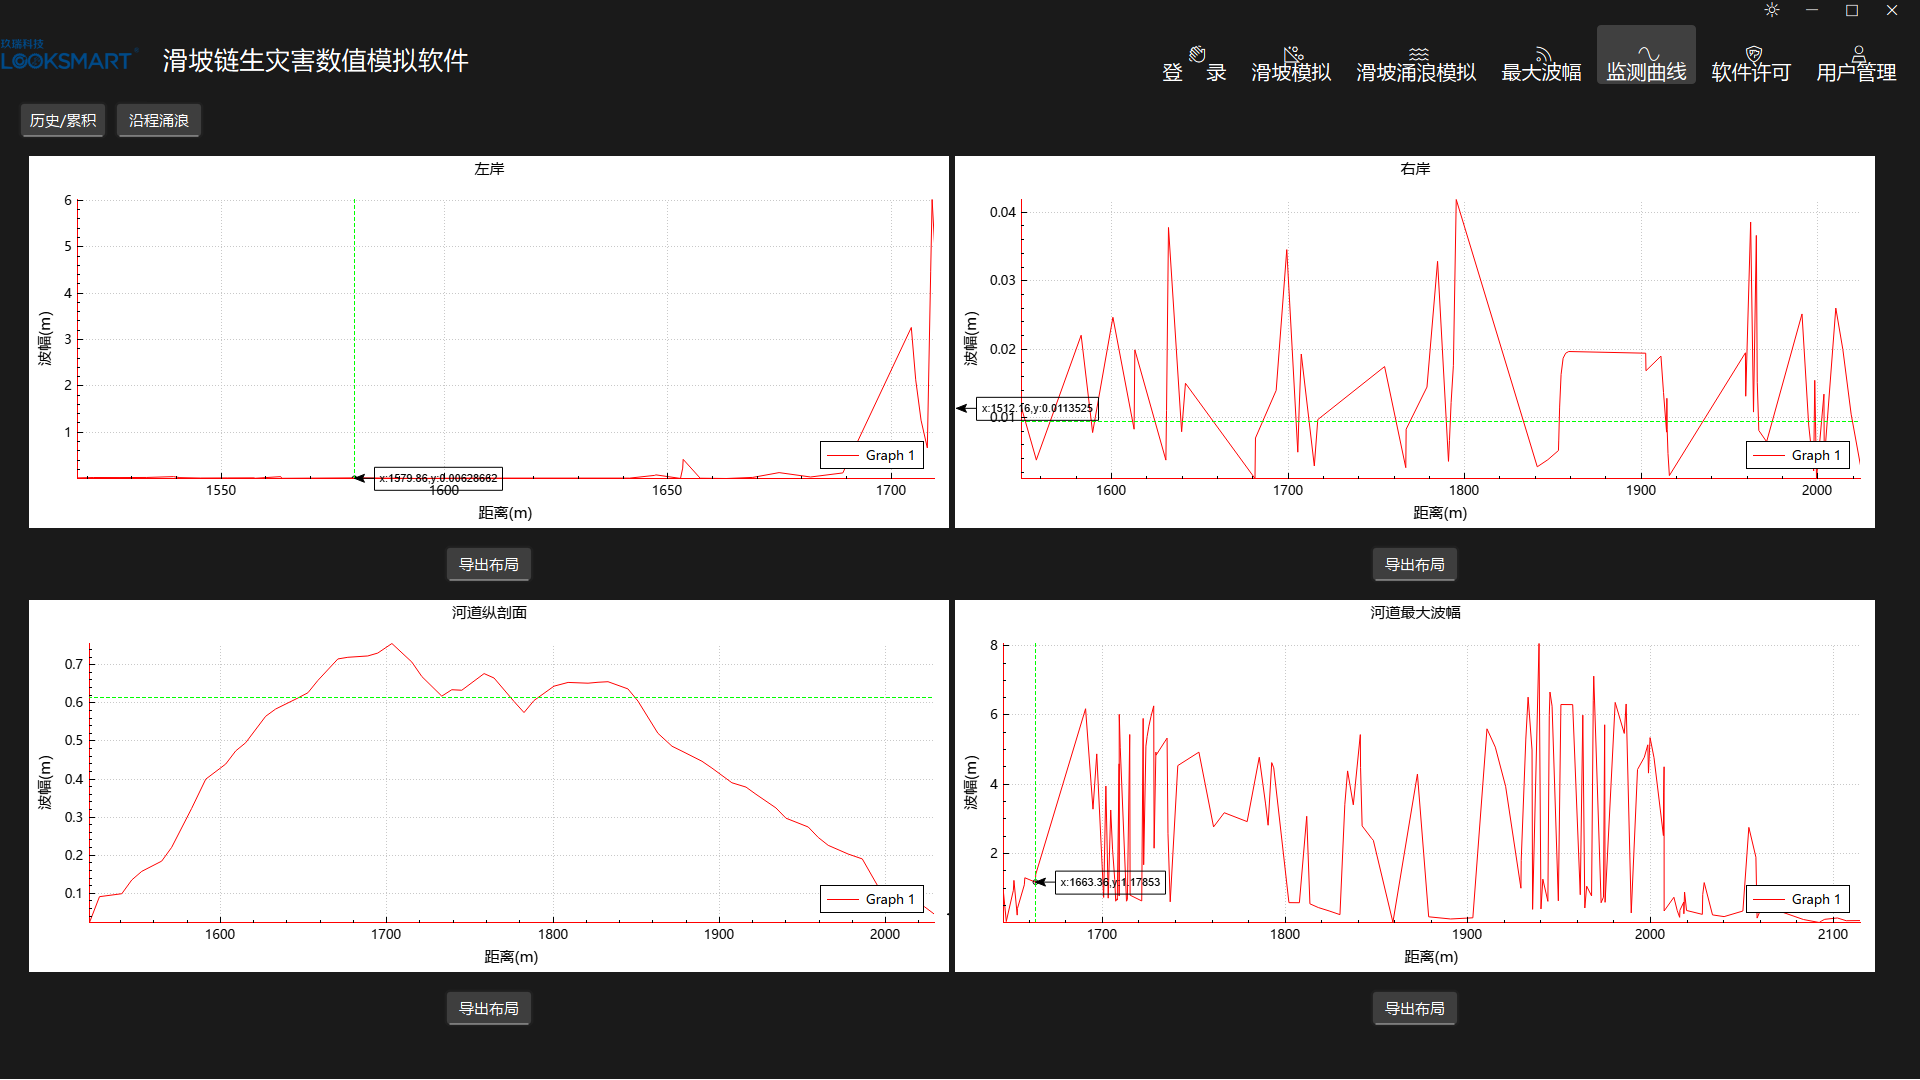Click the green cursor line in 左岸 chart

[354, 330]
